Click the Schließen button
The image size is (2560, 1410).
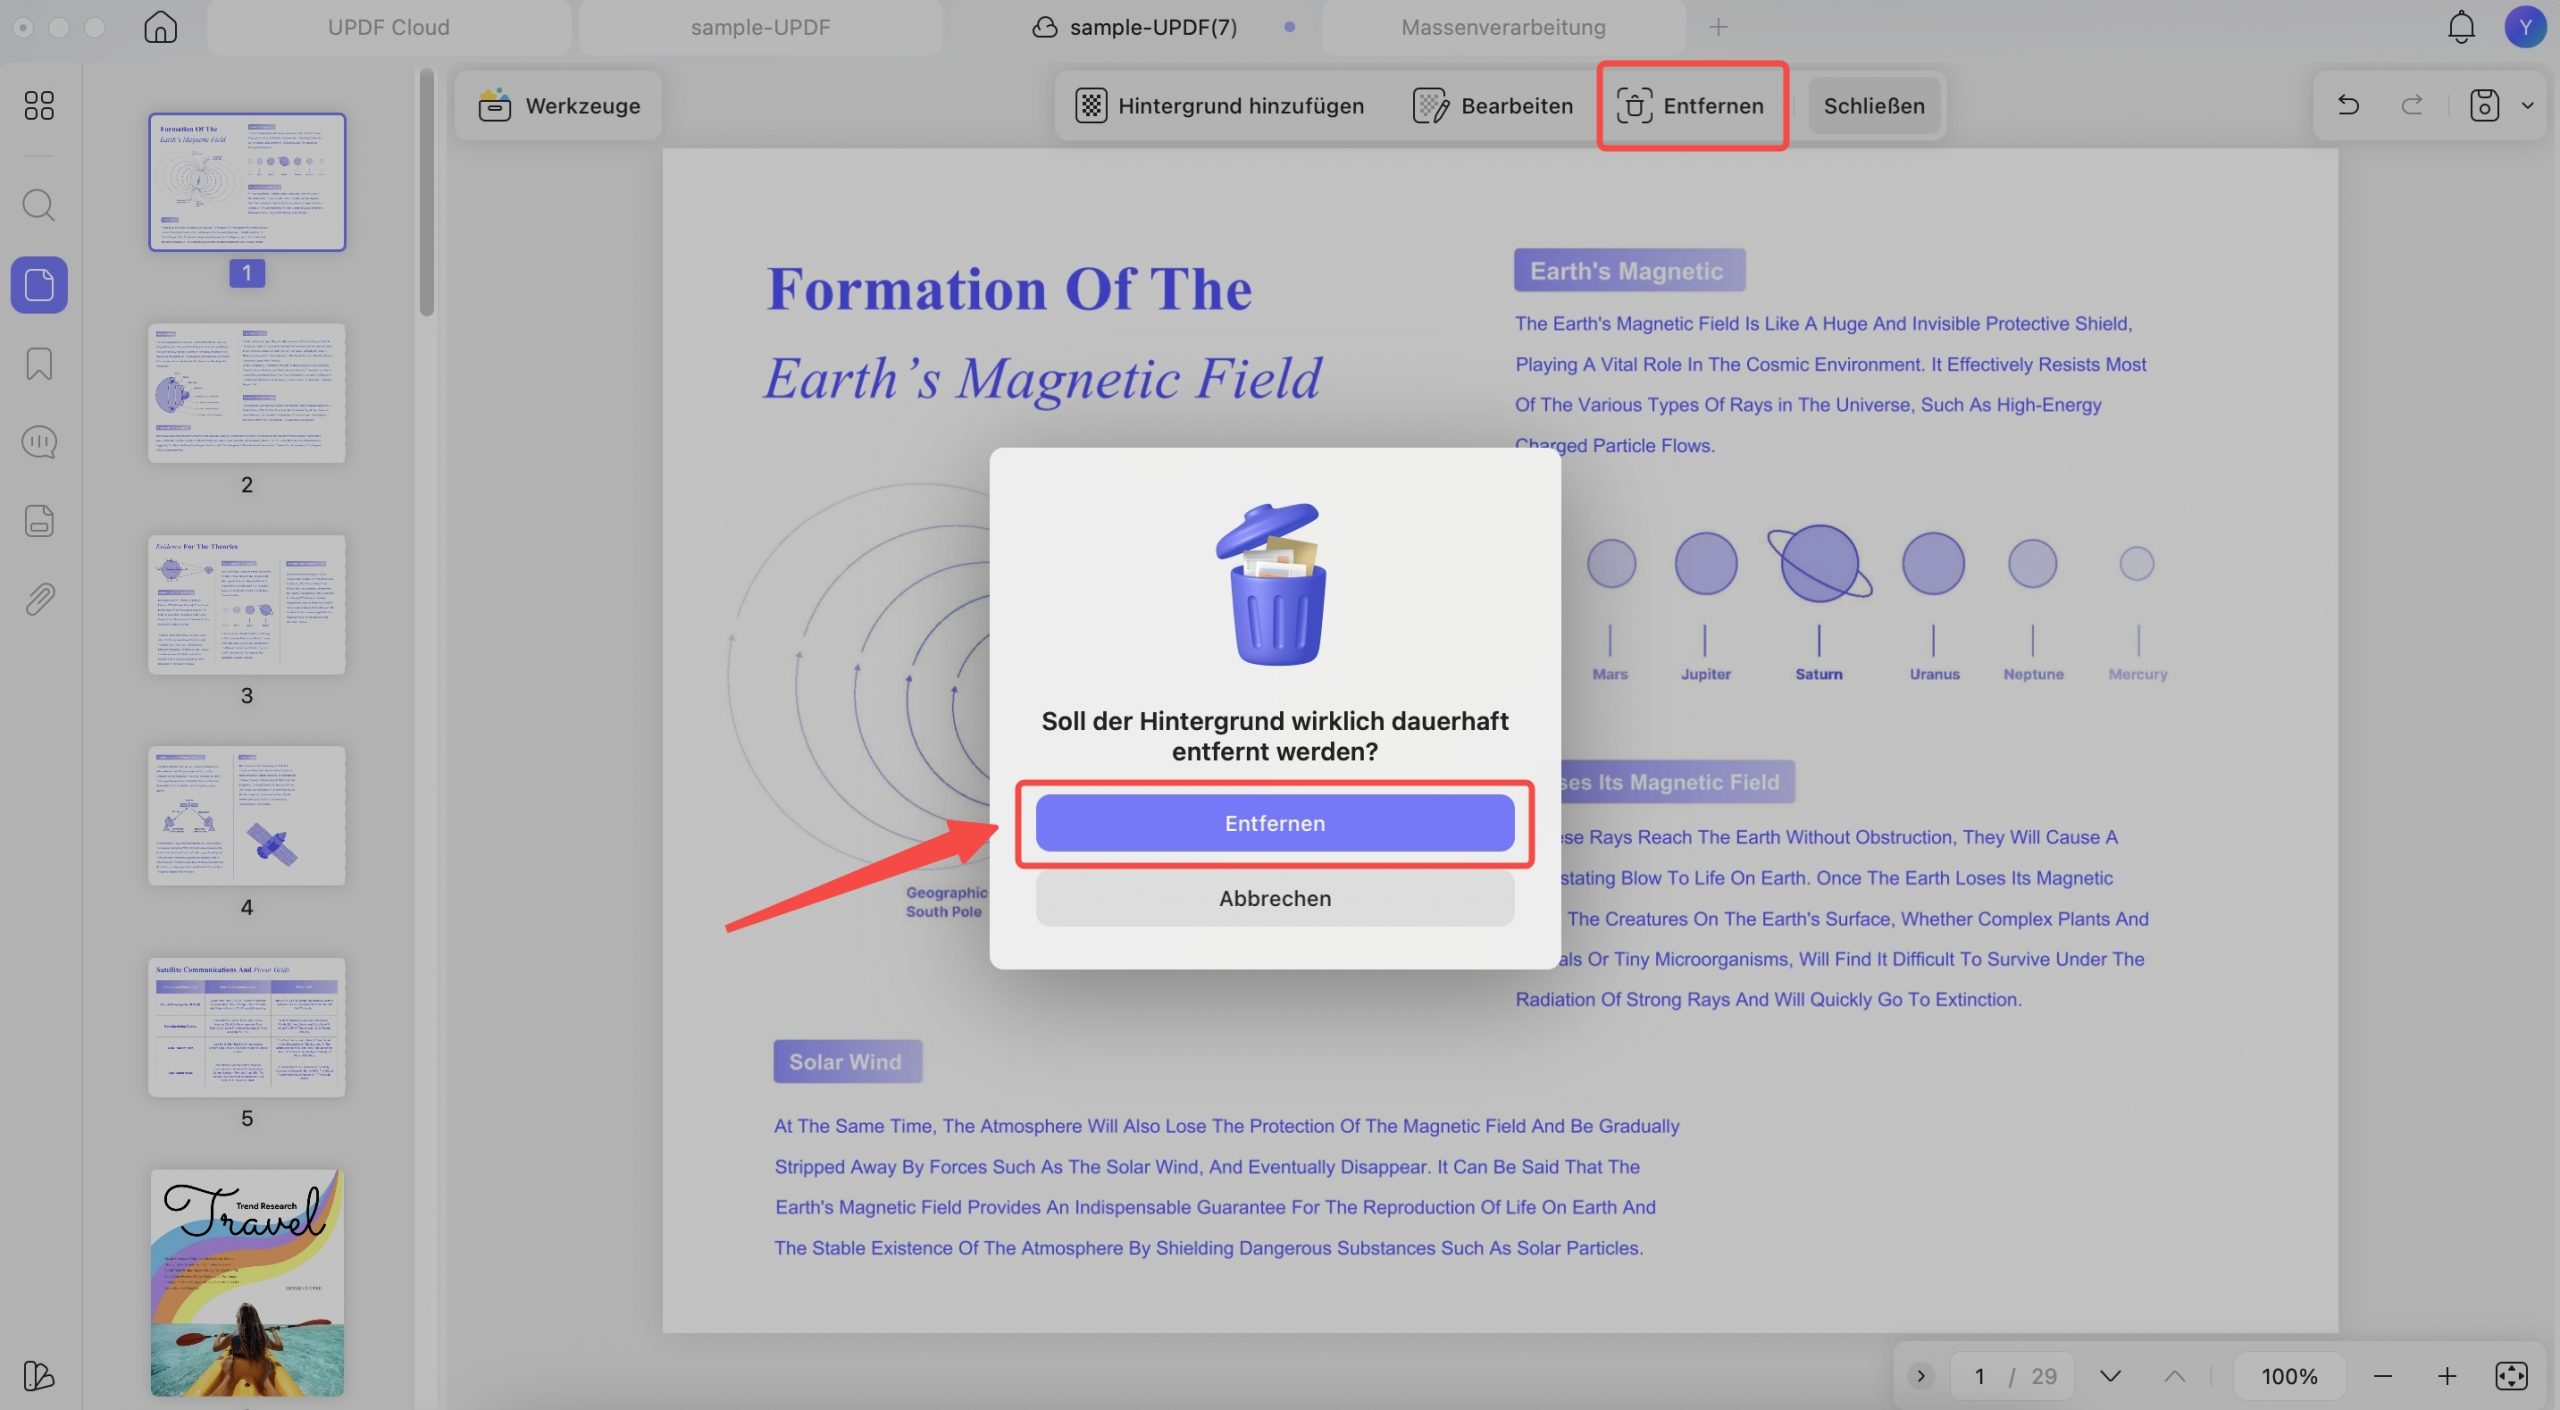pyautogui.click(x=1874, y=105)
